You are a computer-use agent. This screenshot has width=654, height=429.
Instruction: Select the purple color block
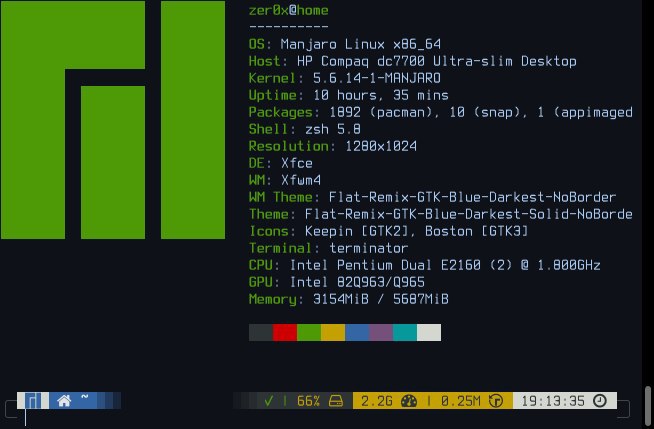381,332
